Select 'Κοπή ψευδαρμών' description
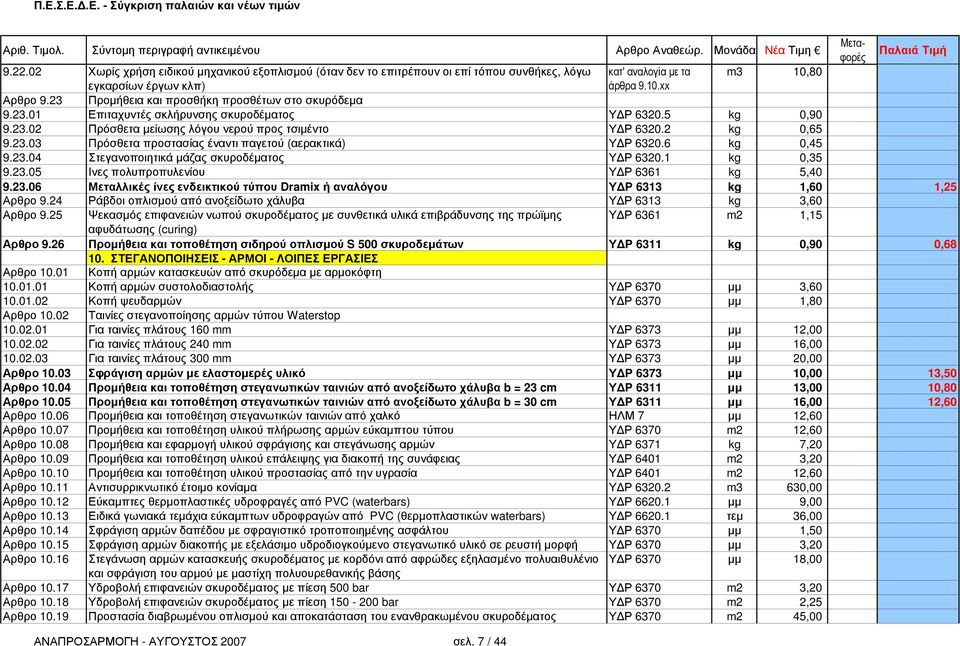 point(135,301)
